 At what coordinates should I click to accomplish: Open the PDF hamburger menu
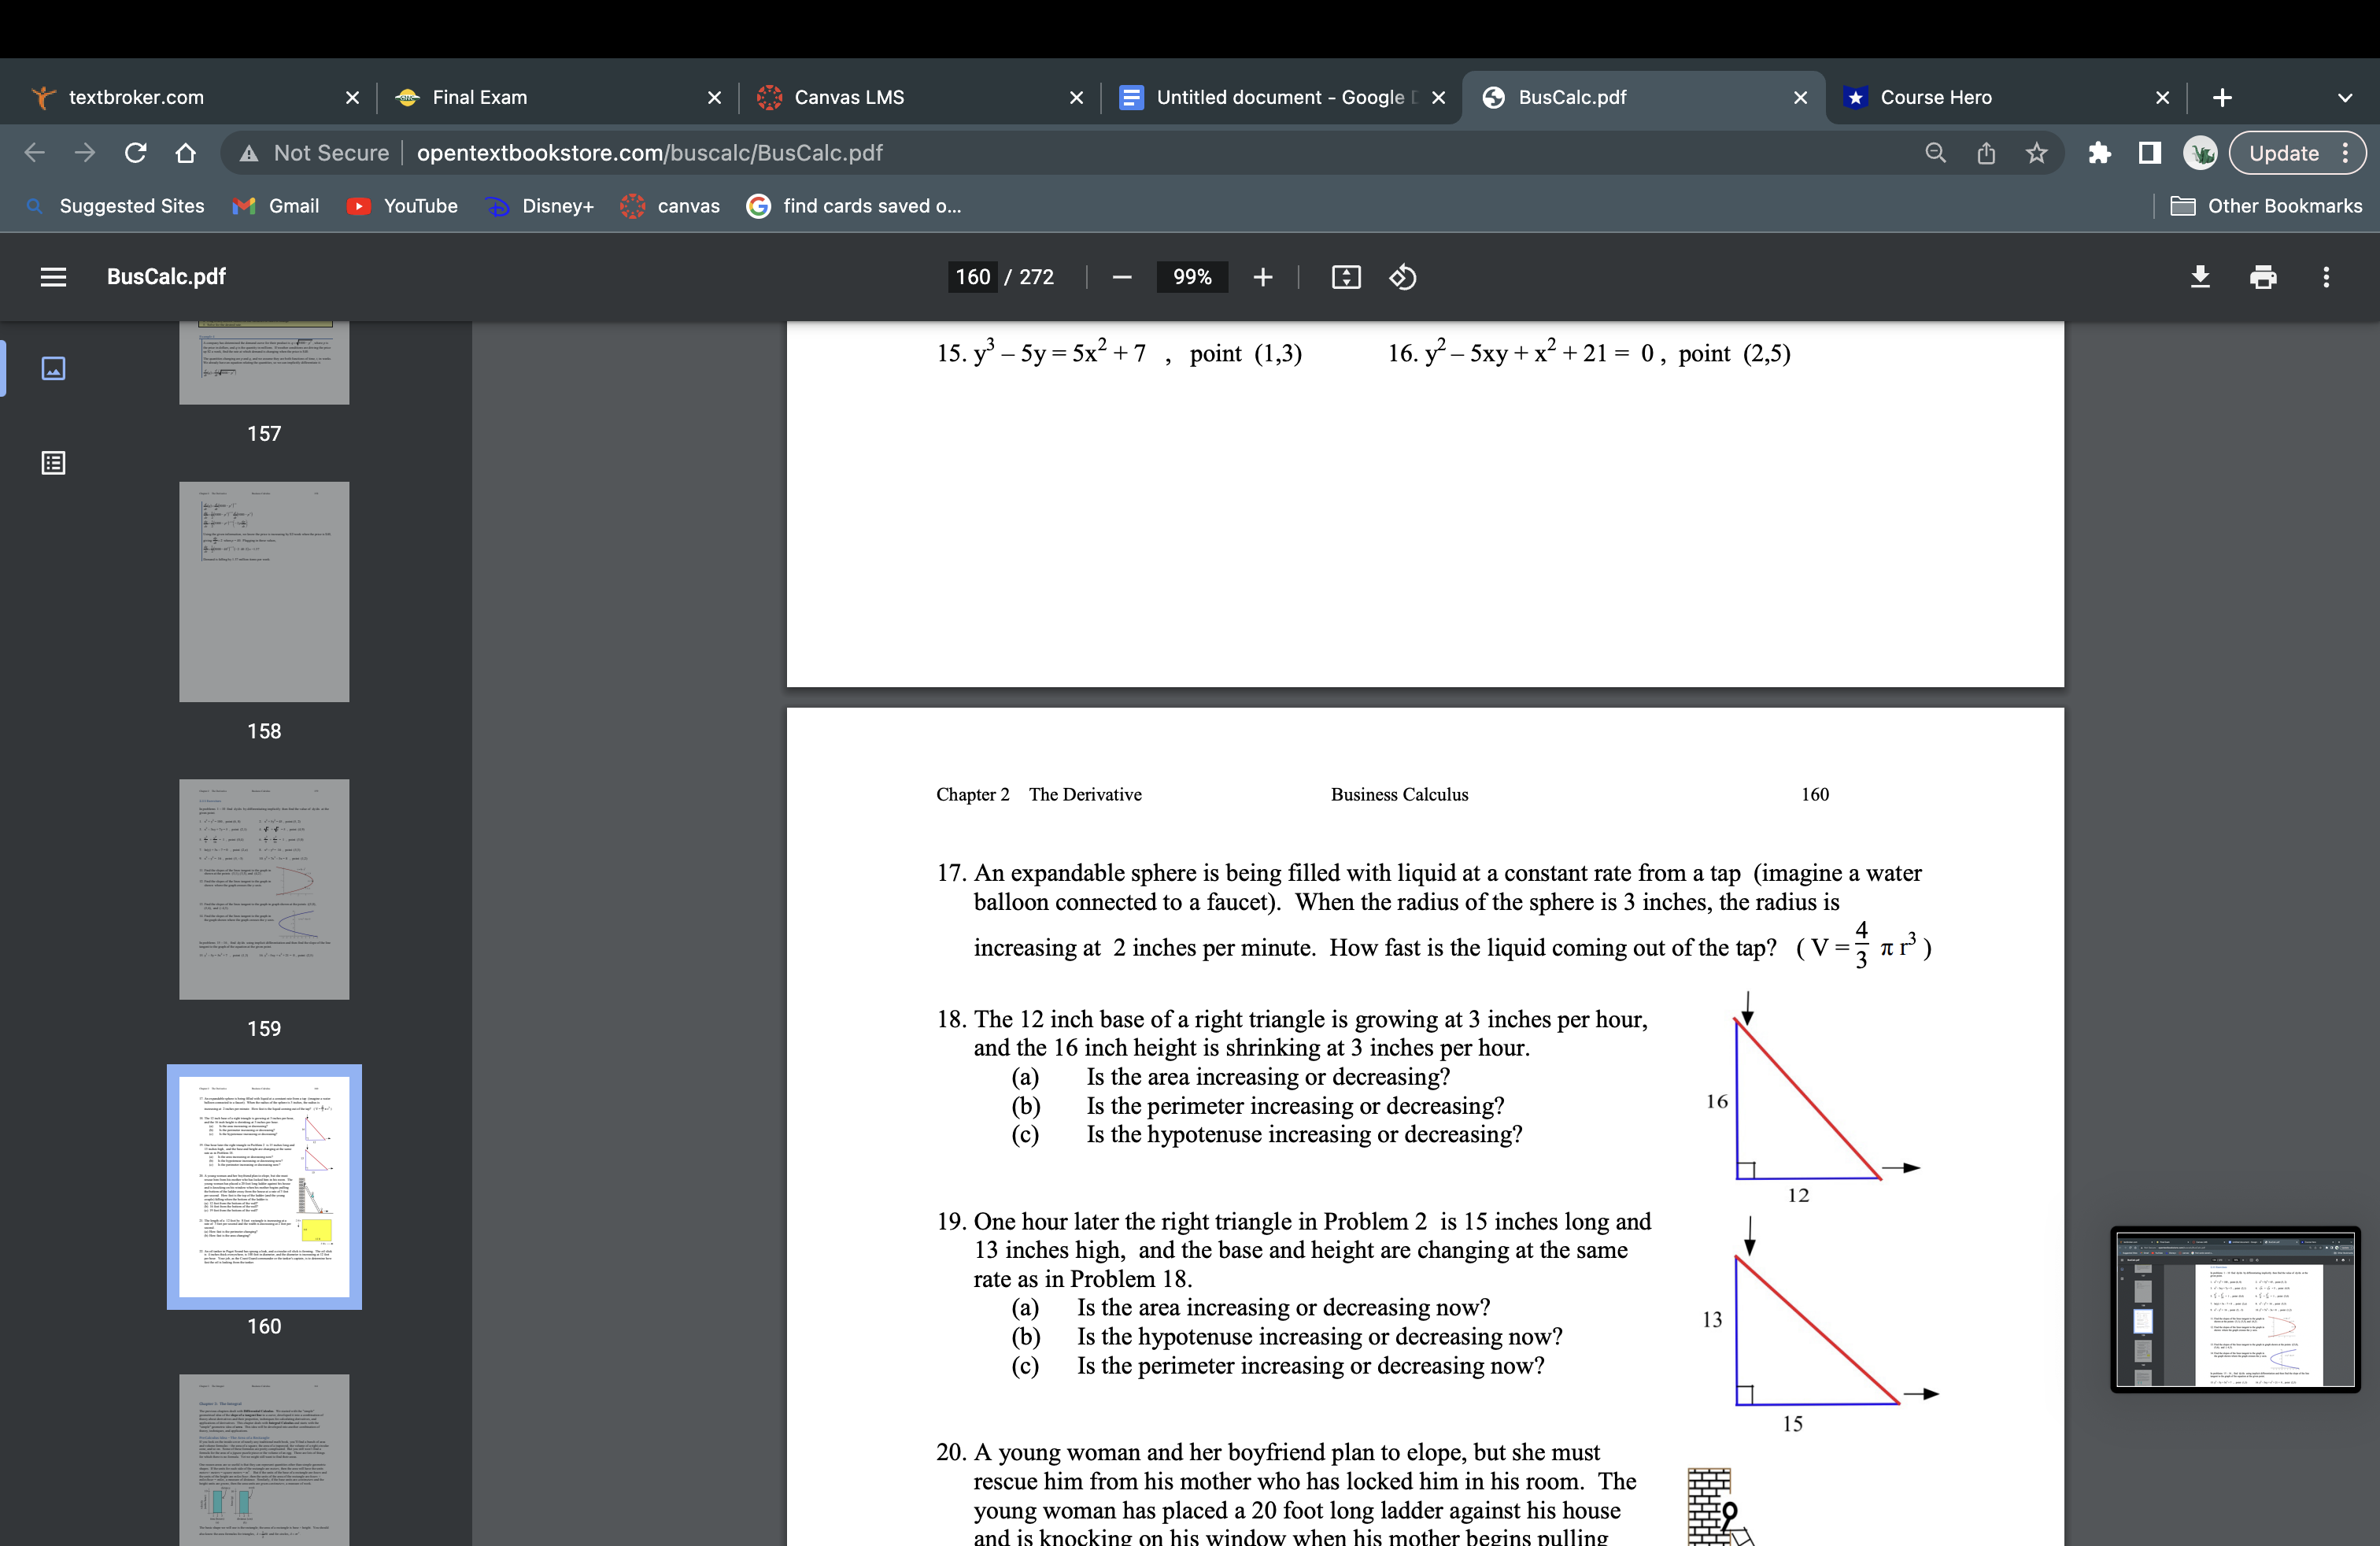point(53,277)
